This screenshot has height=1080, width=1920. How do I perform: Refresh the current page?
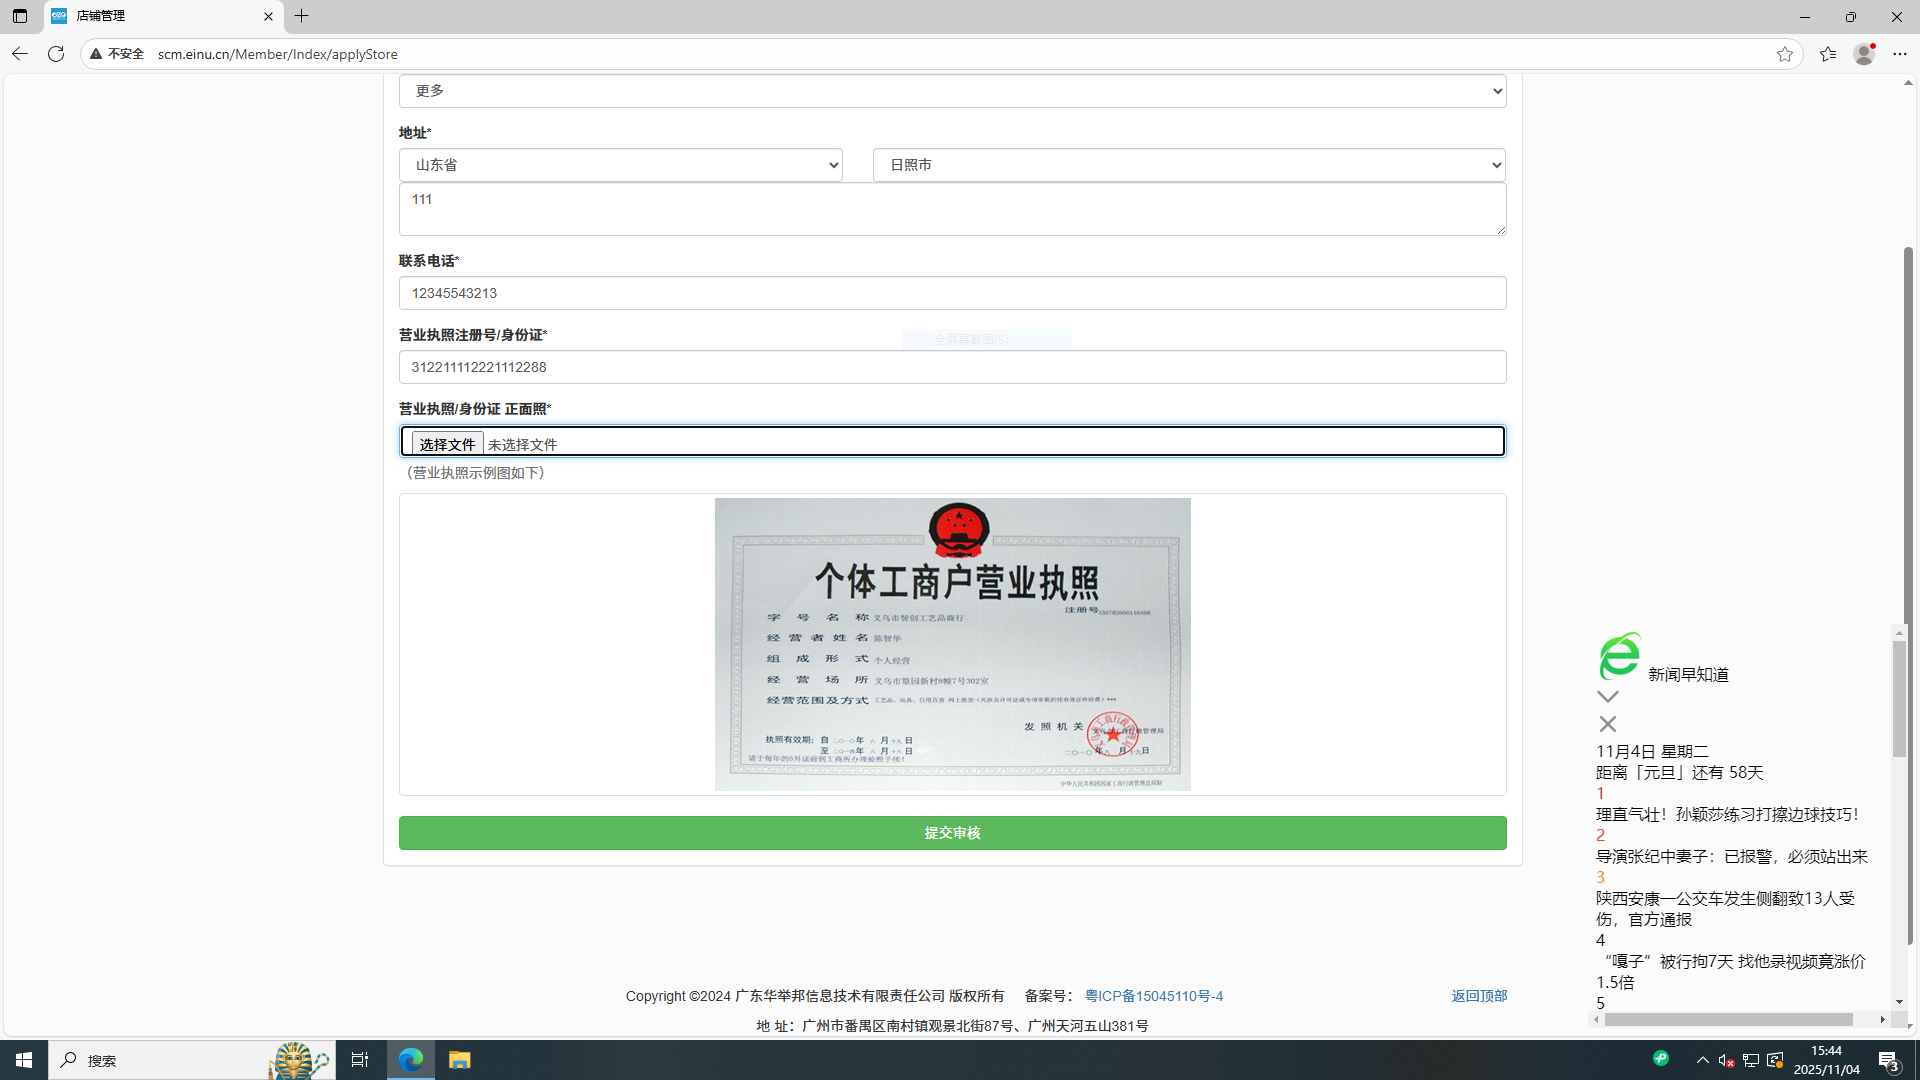(56, 54)
